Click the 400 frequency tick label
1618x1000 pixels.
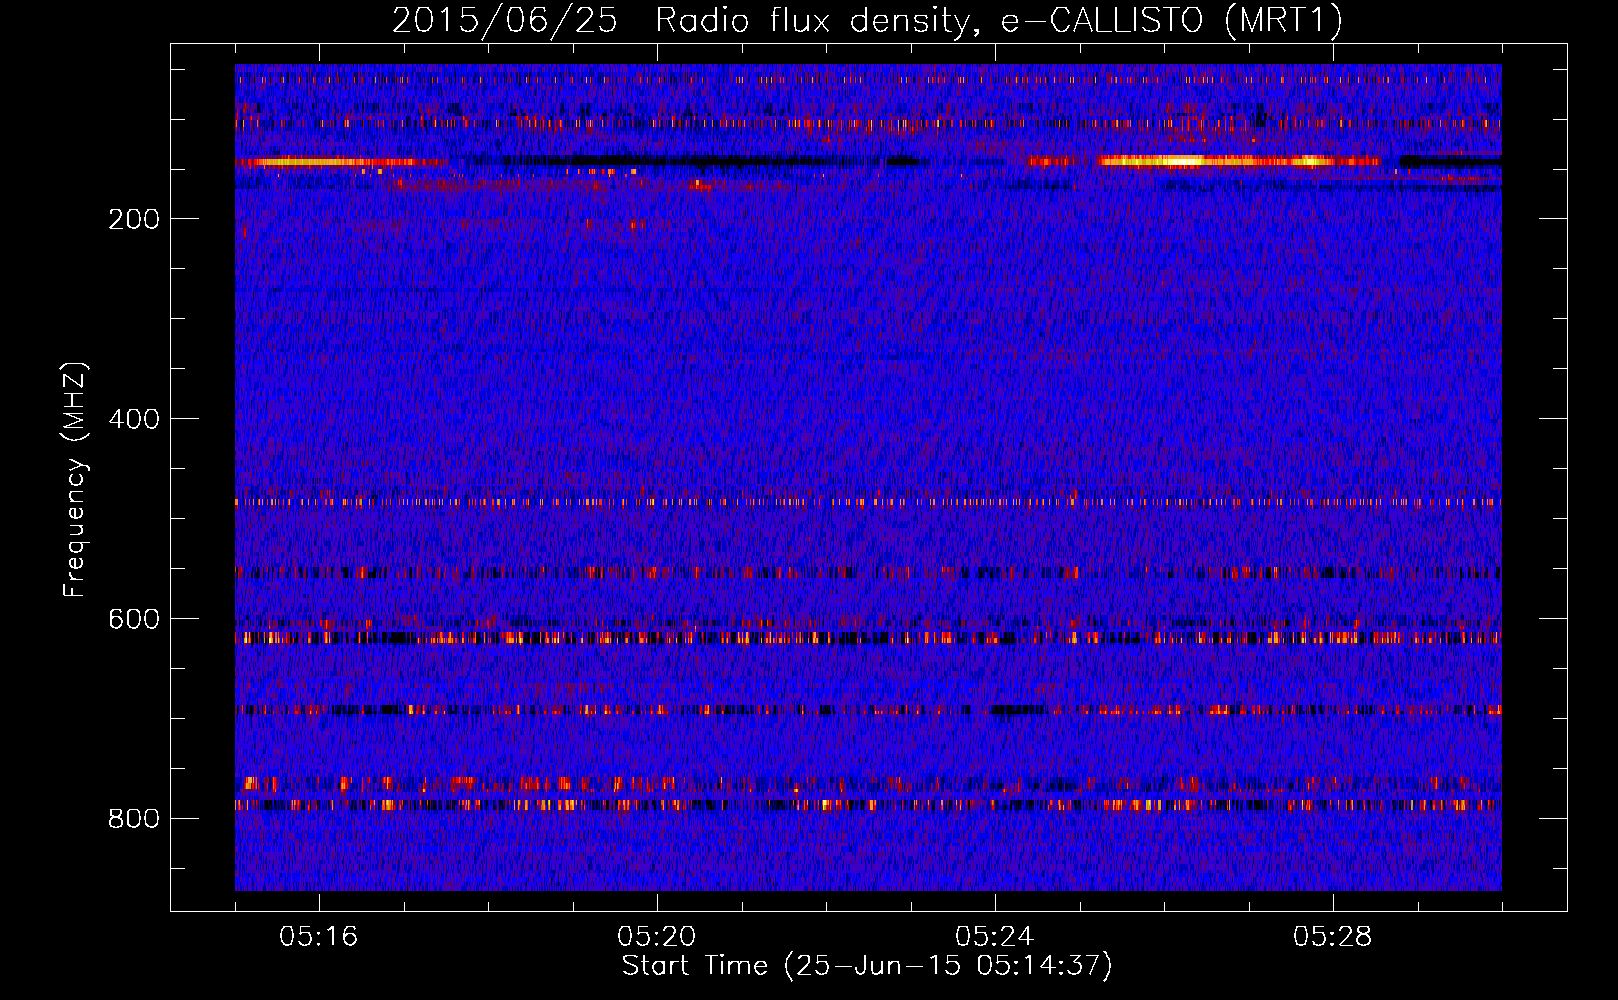coord(134,419)
